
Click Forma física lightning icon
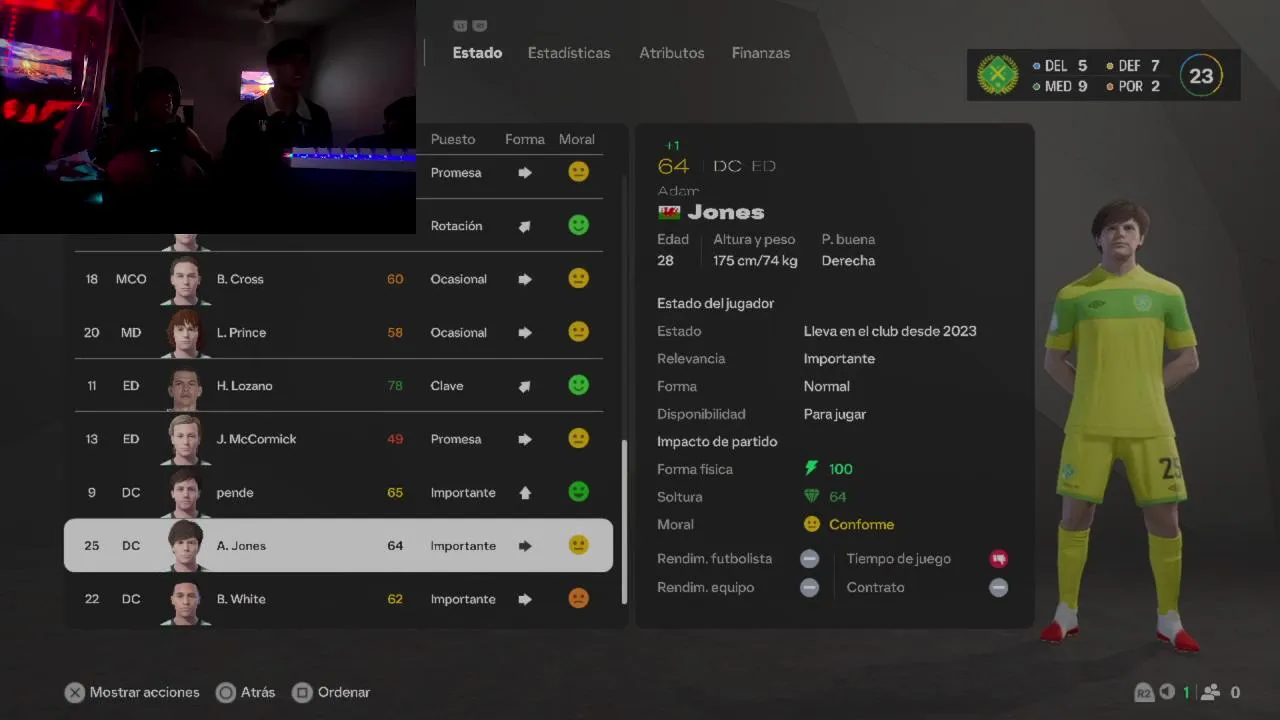811,468
